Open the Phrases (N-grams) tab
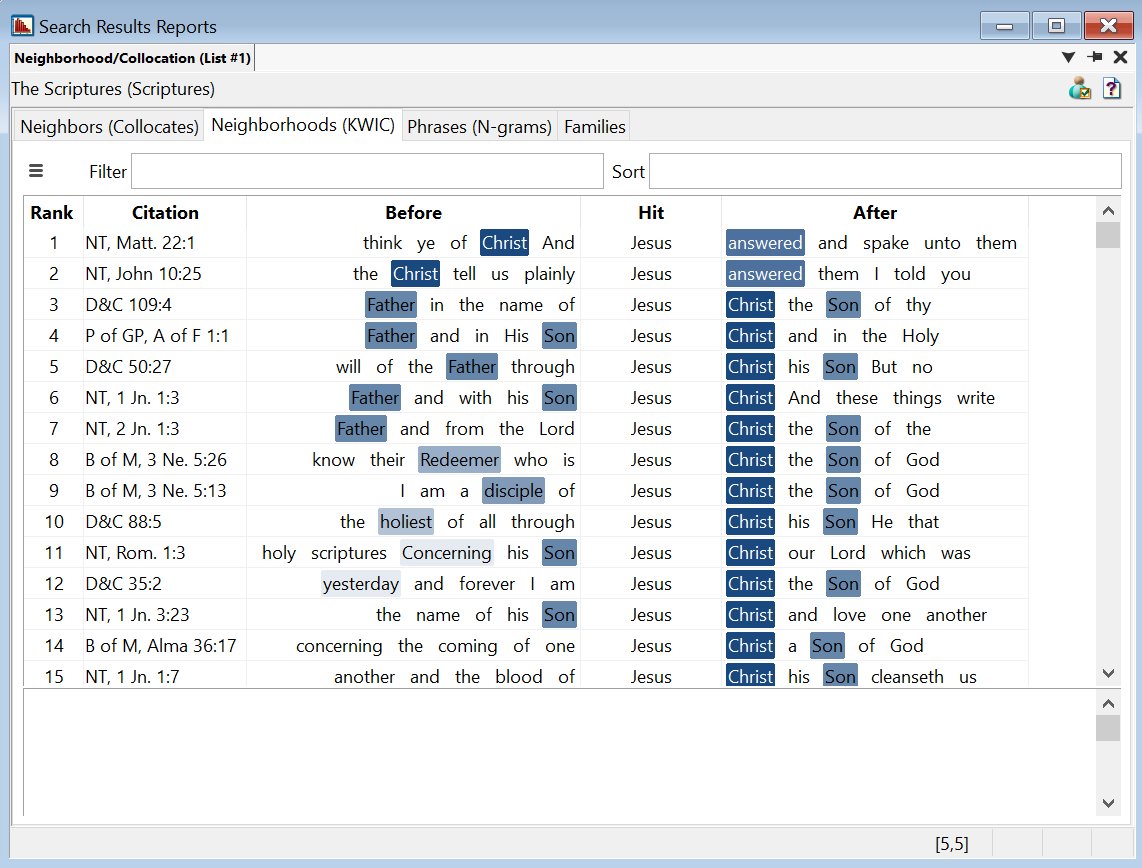This screenshot has height=868, width=1142. click(x=479, y=127)
